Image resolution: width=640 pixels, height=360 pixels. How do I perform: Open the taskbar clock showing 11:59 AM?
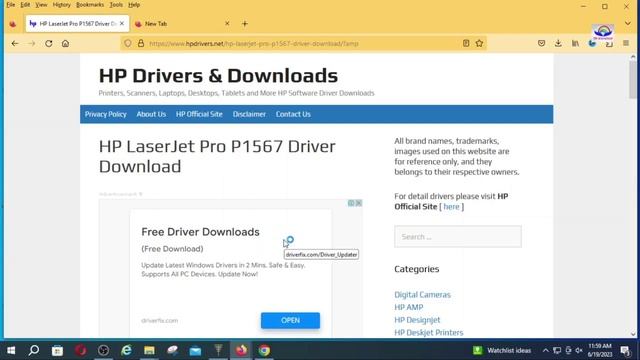600,350
